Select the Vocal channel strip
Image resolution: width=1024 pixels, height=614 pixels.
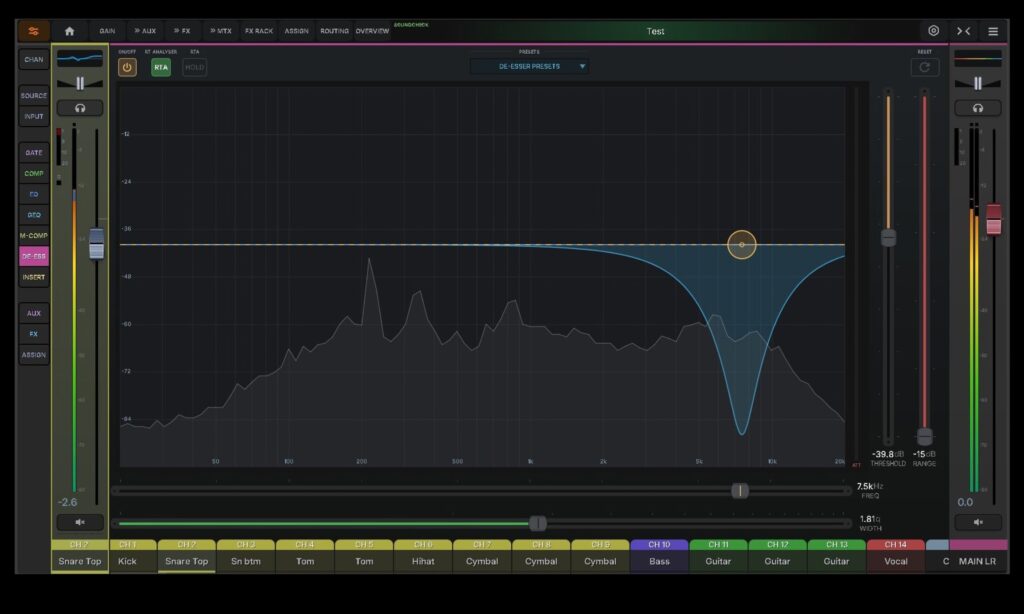895,556
